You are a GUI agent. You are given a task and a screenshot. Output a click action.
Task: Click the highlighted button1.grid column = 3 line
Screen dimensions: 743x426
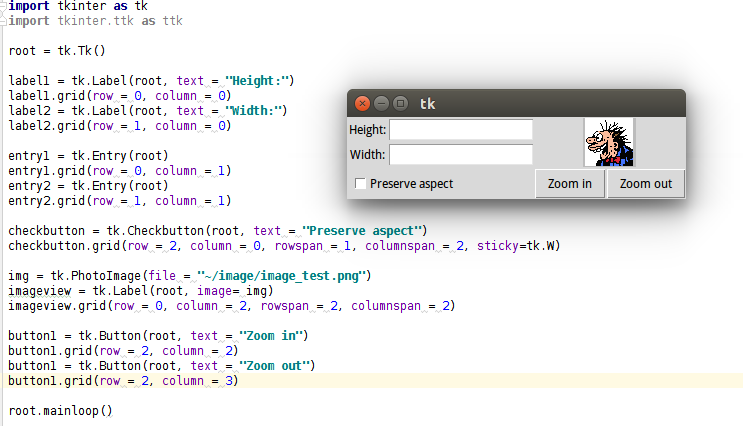pyautogui.click(x=123, y=381)
